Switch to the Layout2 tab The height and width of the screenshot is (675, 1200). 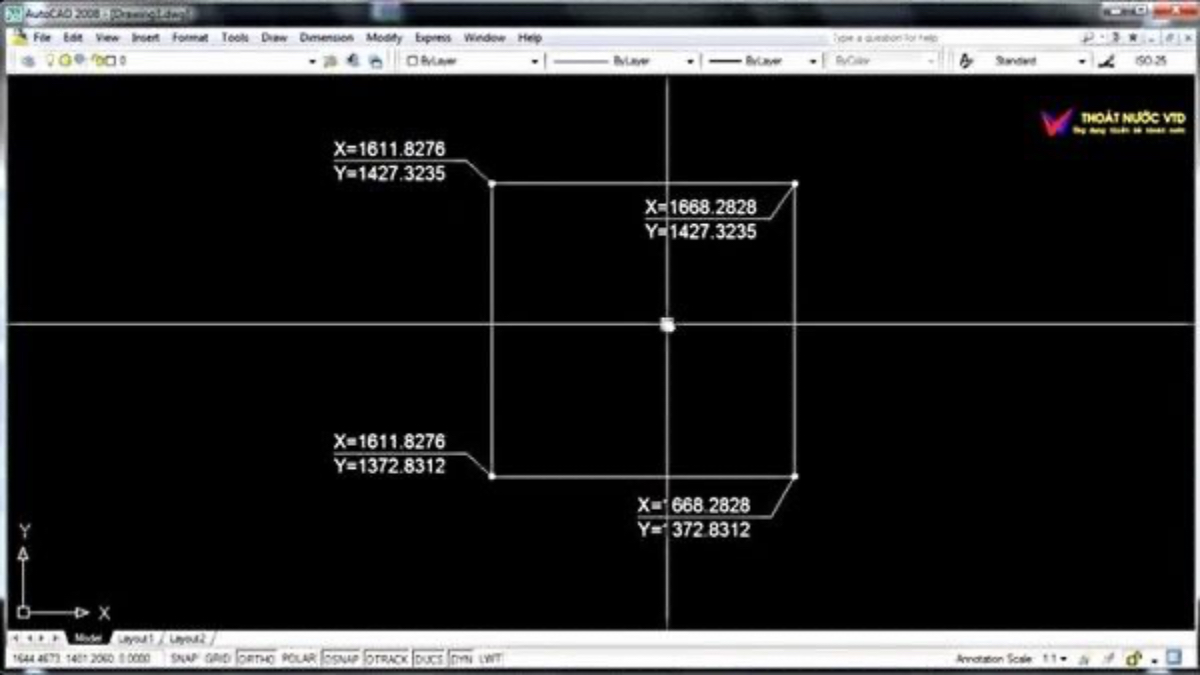click(x=186, y=638)
